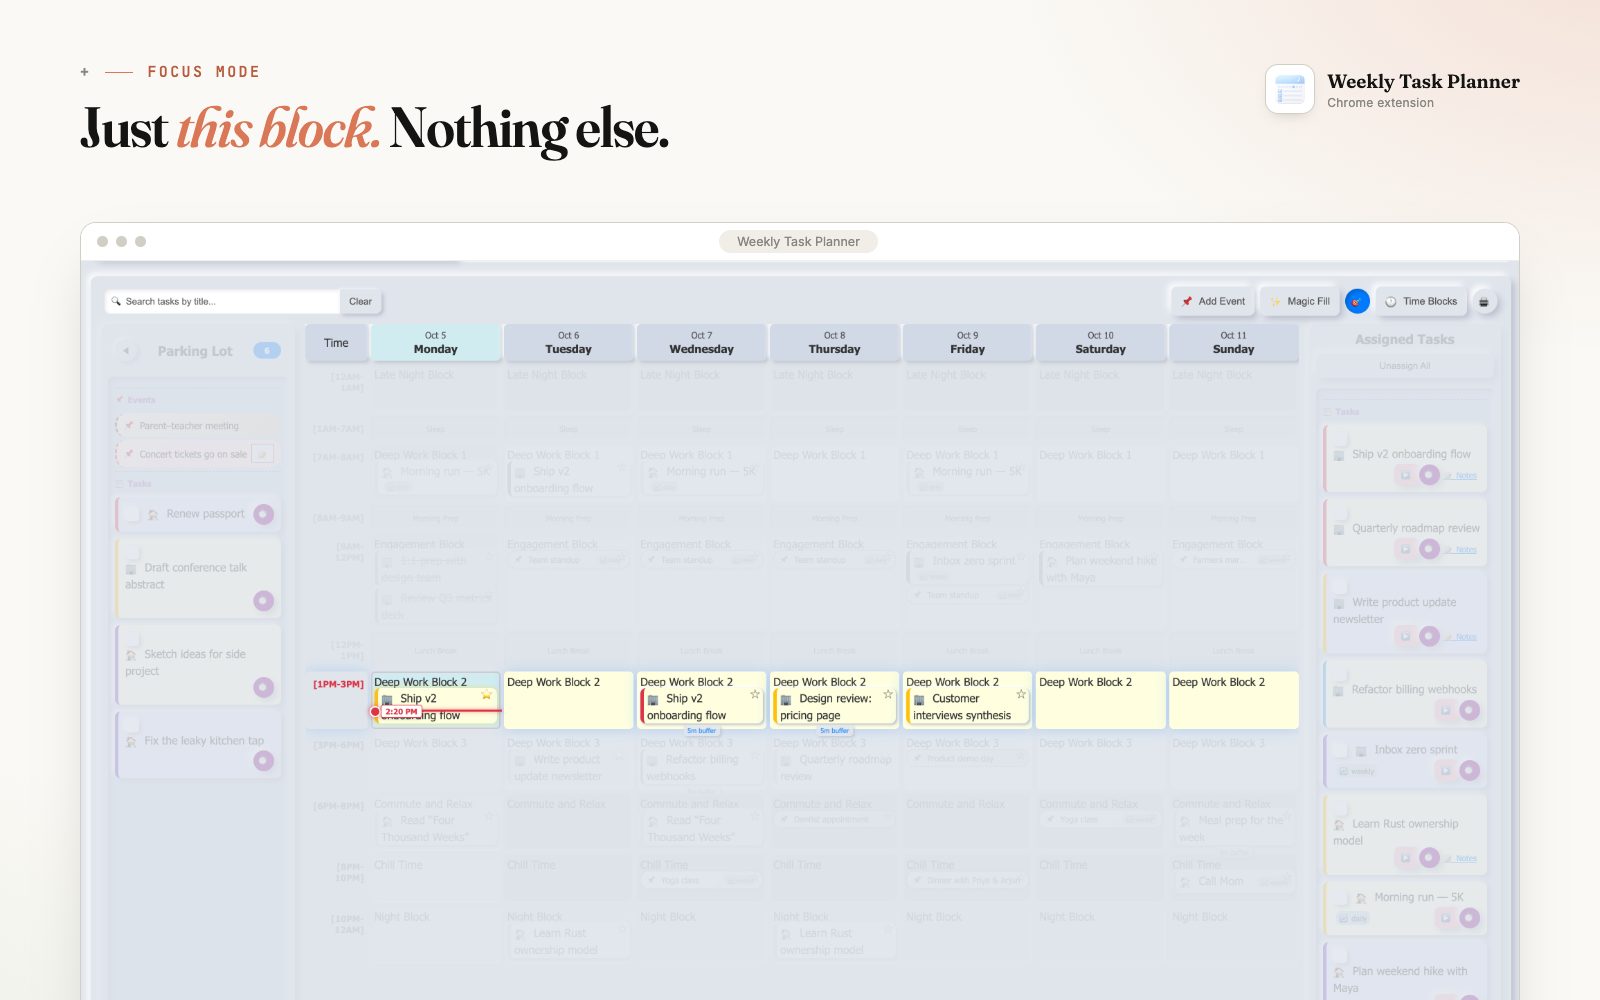Click the Weekly Task Planner extension logo
This screenshot has width=1600, height=1000.
1290,90
